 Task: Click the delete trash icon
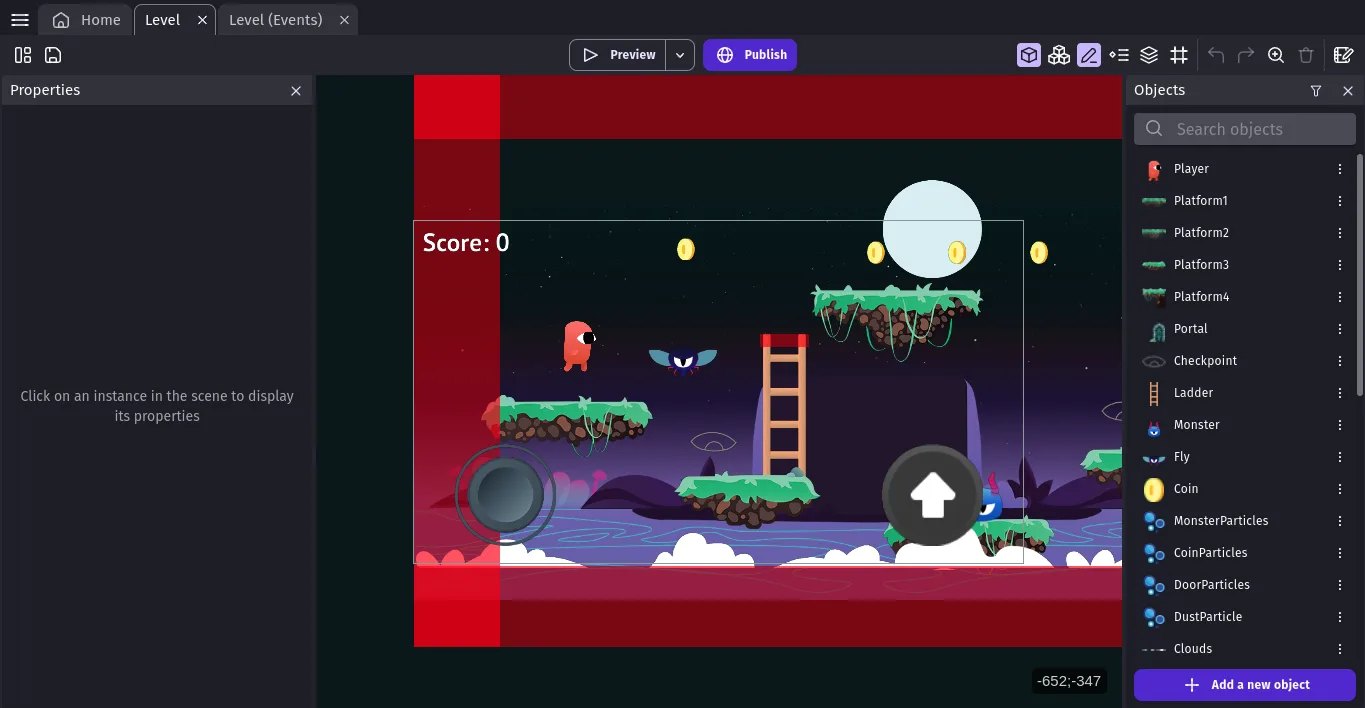[x=1306, y=55]
